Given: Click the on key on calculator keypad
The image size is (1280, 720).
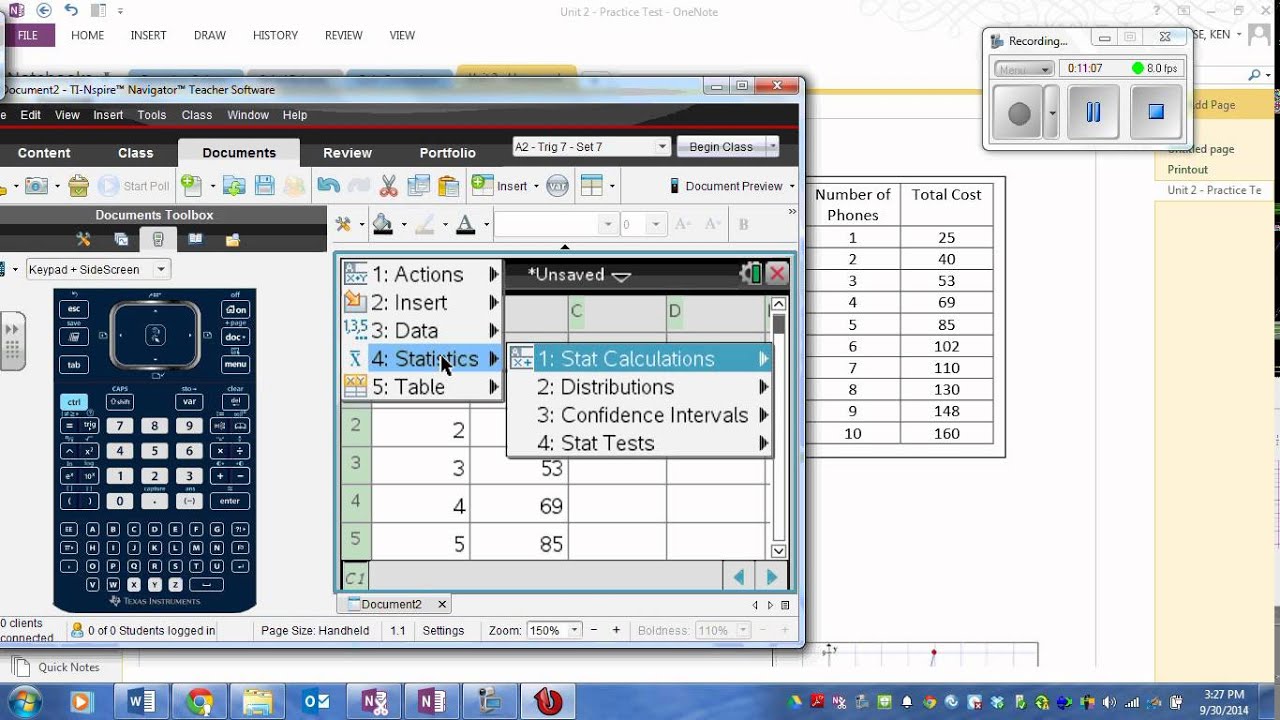Looking at the screenshot, I should [x=236, y=310].
